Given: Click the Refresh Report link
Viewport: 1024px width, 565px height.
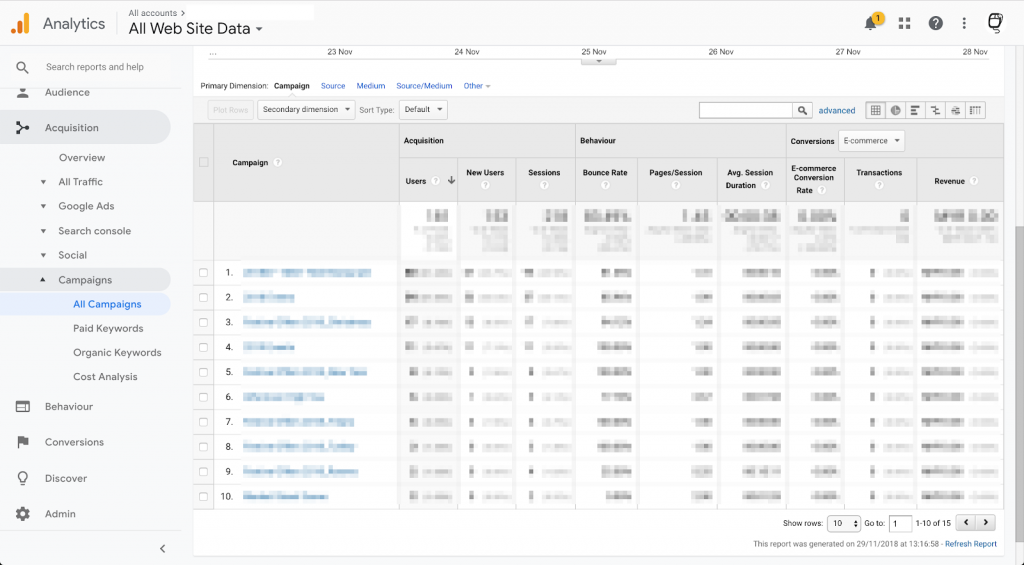Looking at the screenshot, I should [970, 543].
